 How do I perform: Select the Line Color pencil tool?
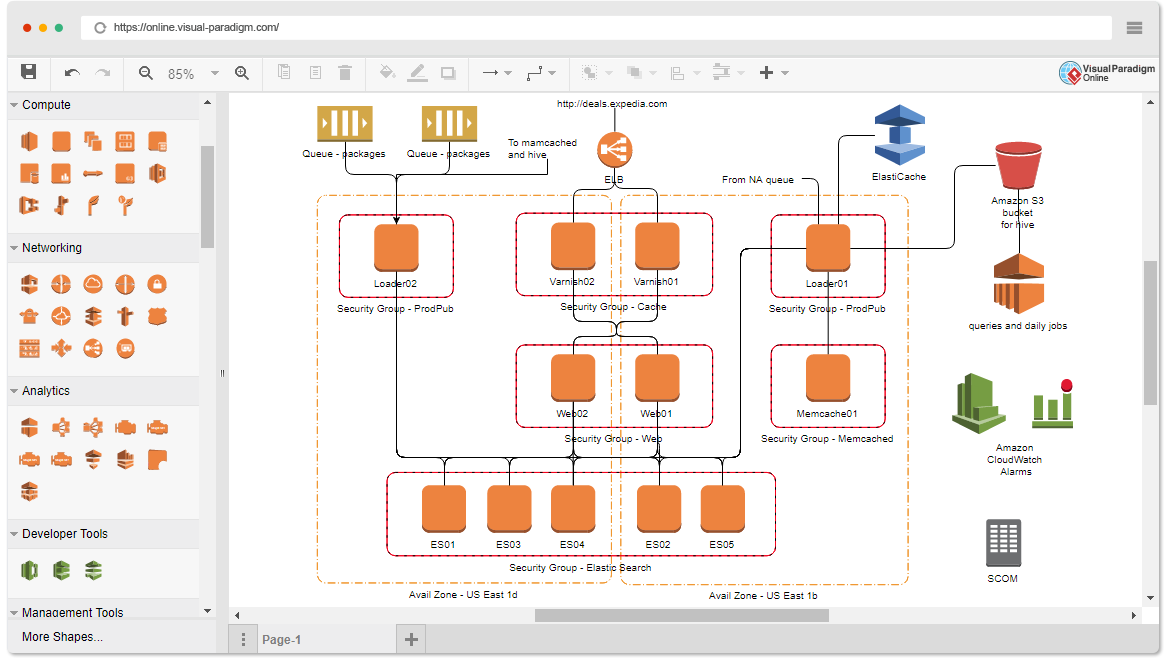[x=418, y=72]
